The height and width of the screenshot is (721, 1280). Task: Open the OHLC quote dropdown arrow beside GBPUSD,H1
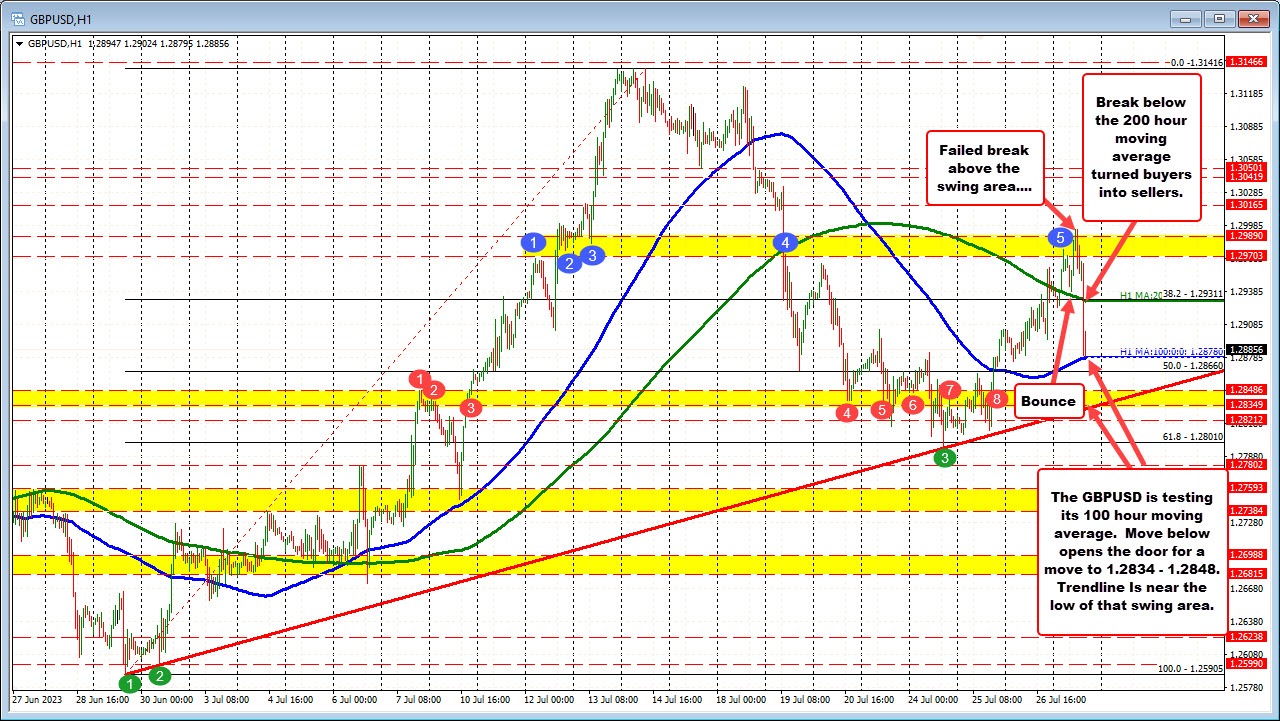(x=20, y=44)
